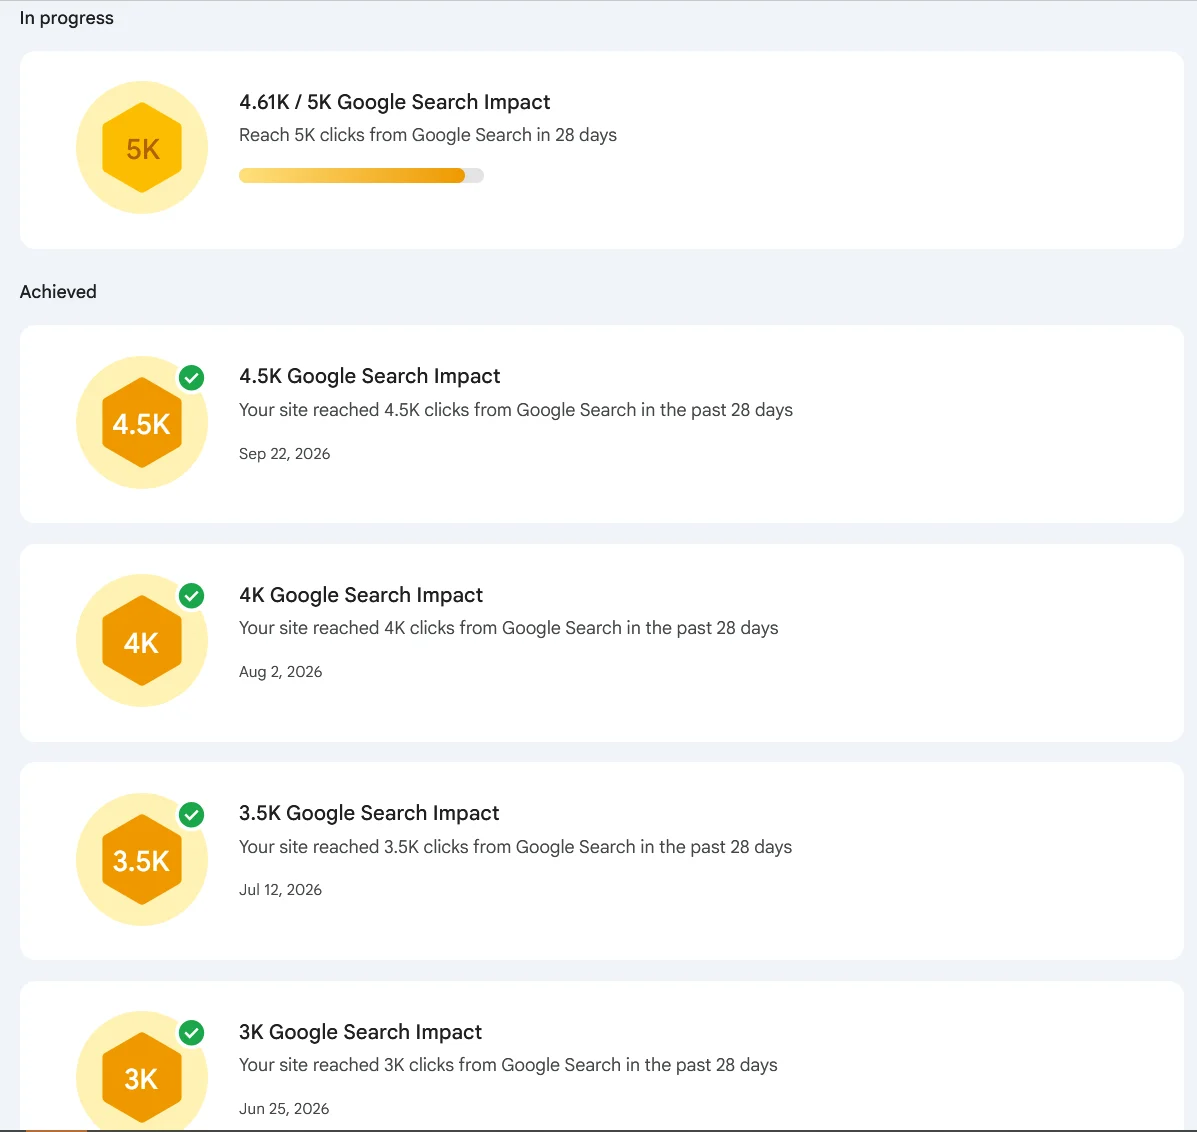Select the '4K Google Search Impact' heading
1197x1132 pixels.
tap(361, 595)
